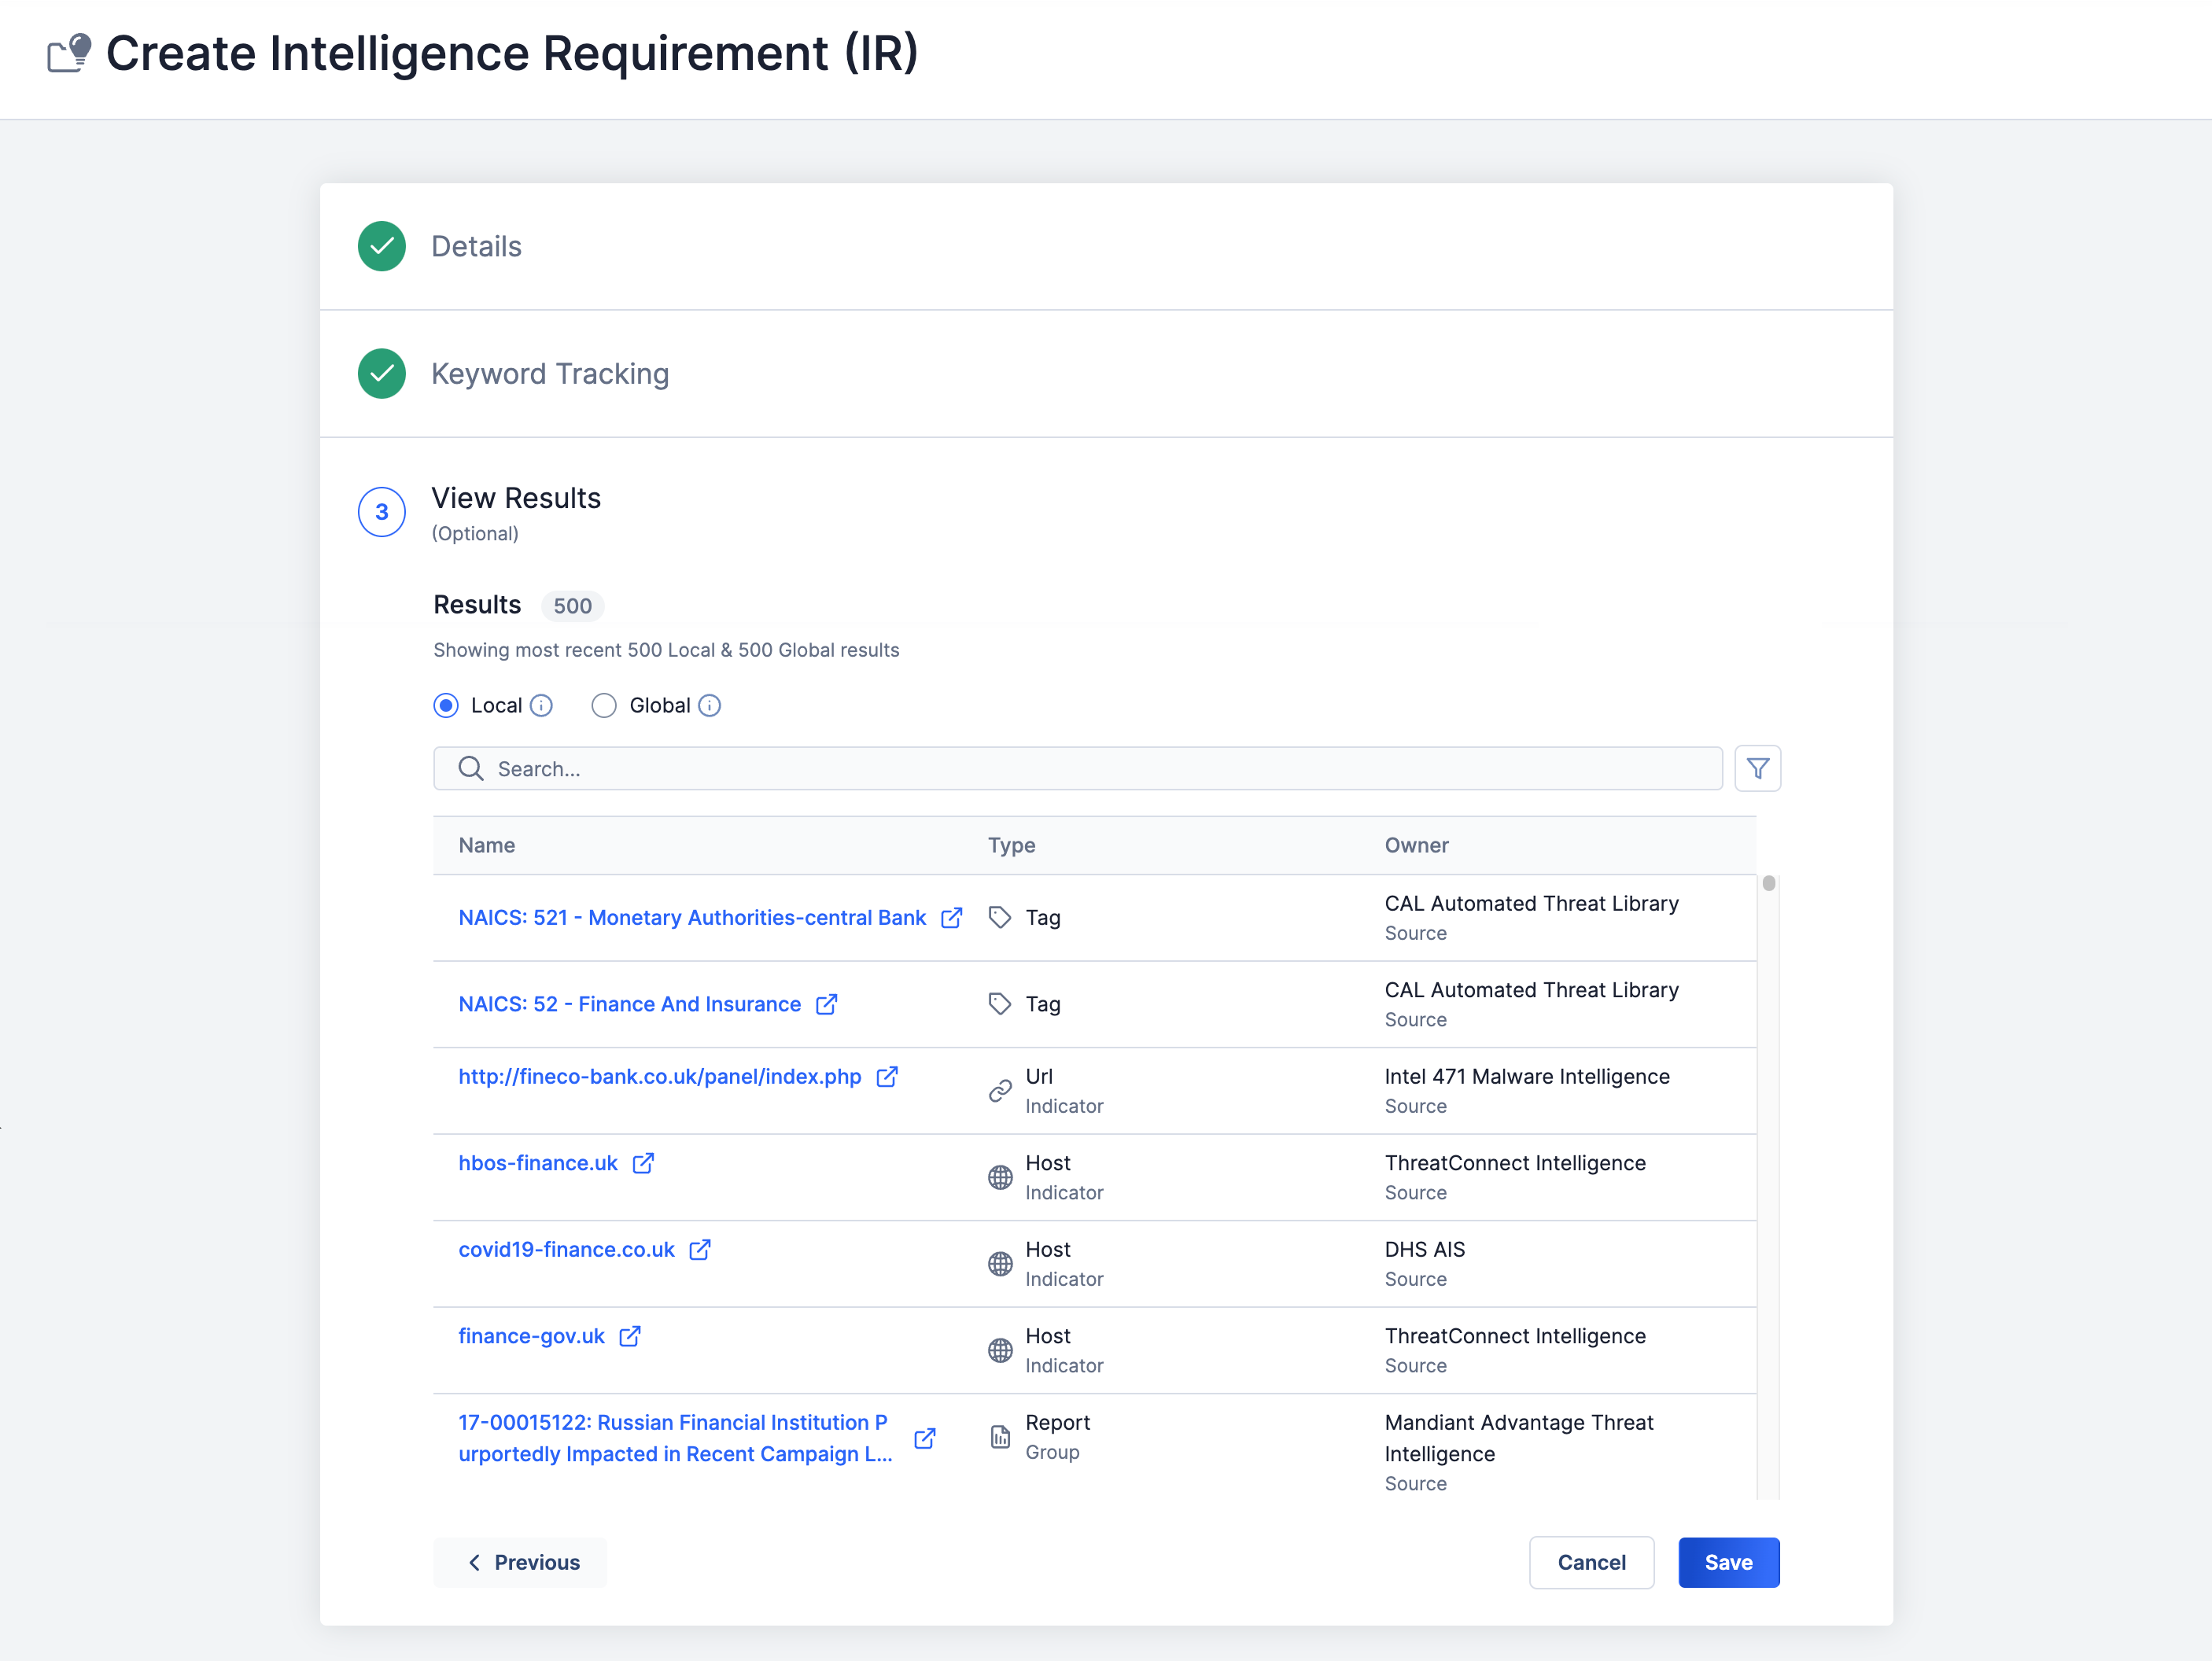Expand the Keyword Tracking section
The image size is (2212, 1661).
pos(550,374)
